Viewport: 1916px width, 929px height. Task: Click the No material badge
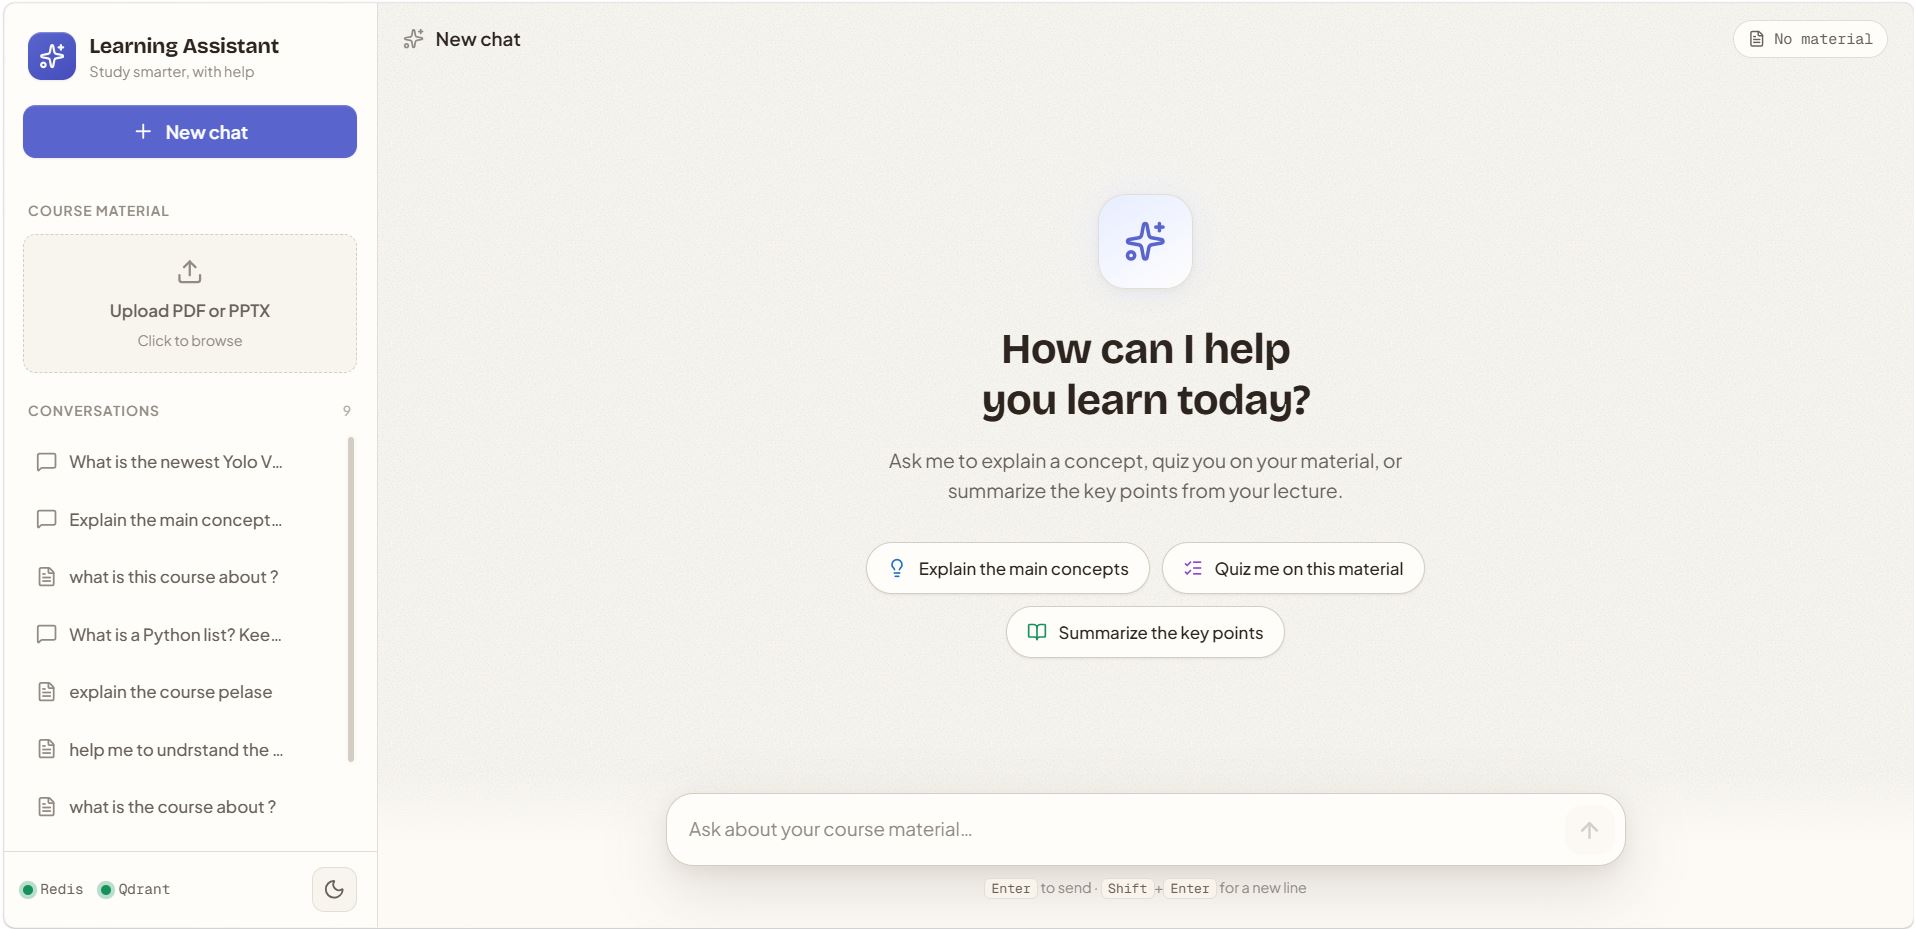pos(1810,39)
